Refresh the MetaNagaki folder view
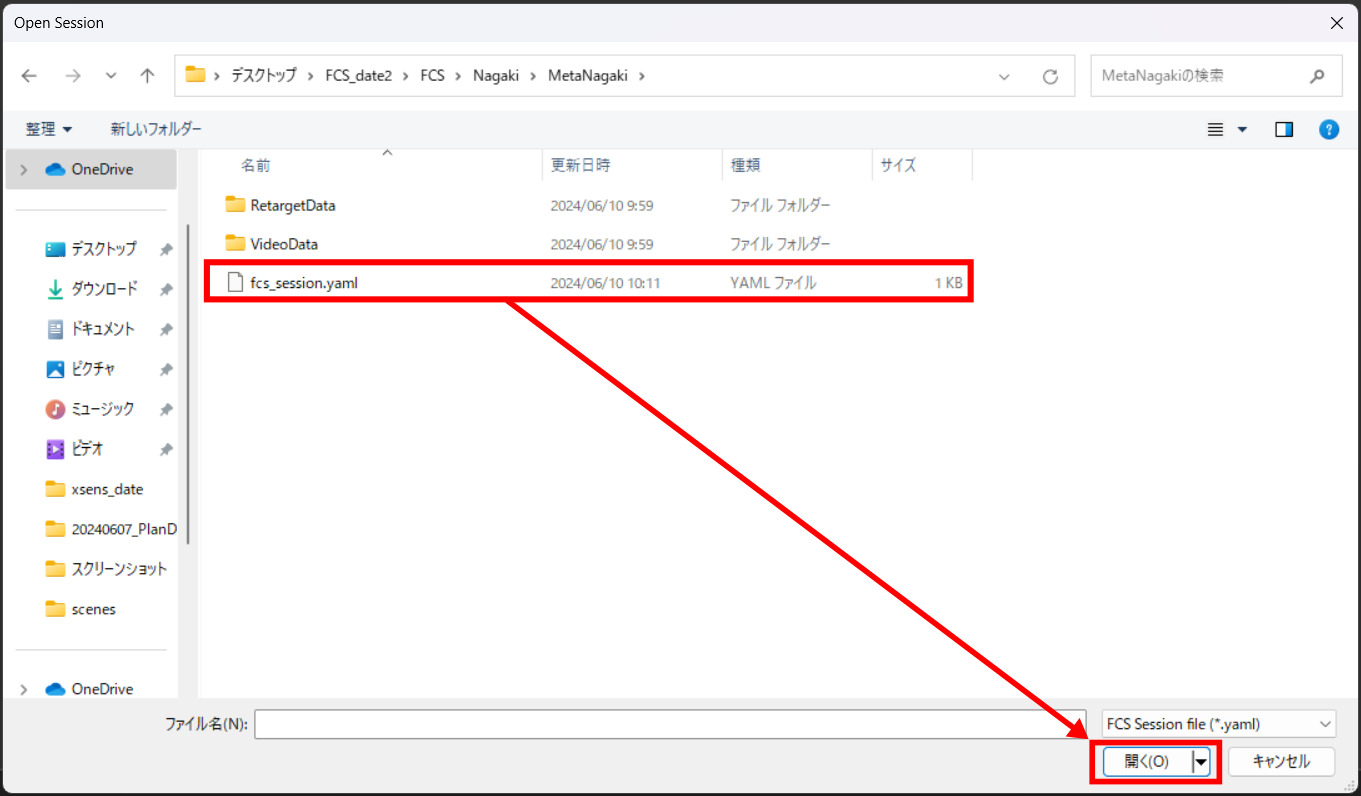This screenshot has height=796, width=1361. 1050,76
